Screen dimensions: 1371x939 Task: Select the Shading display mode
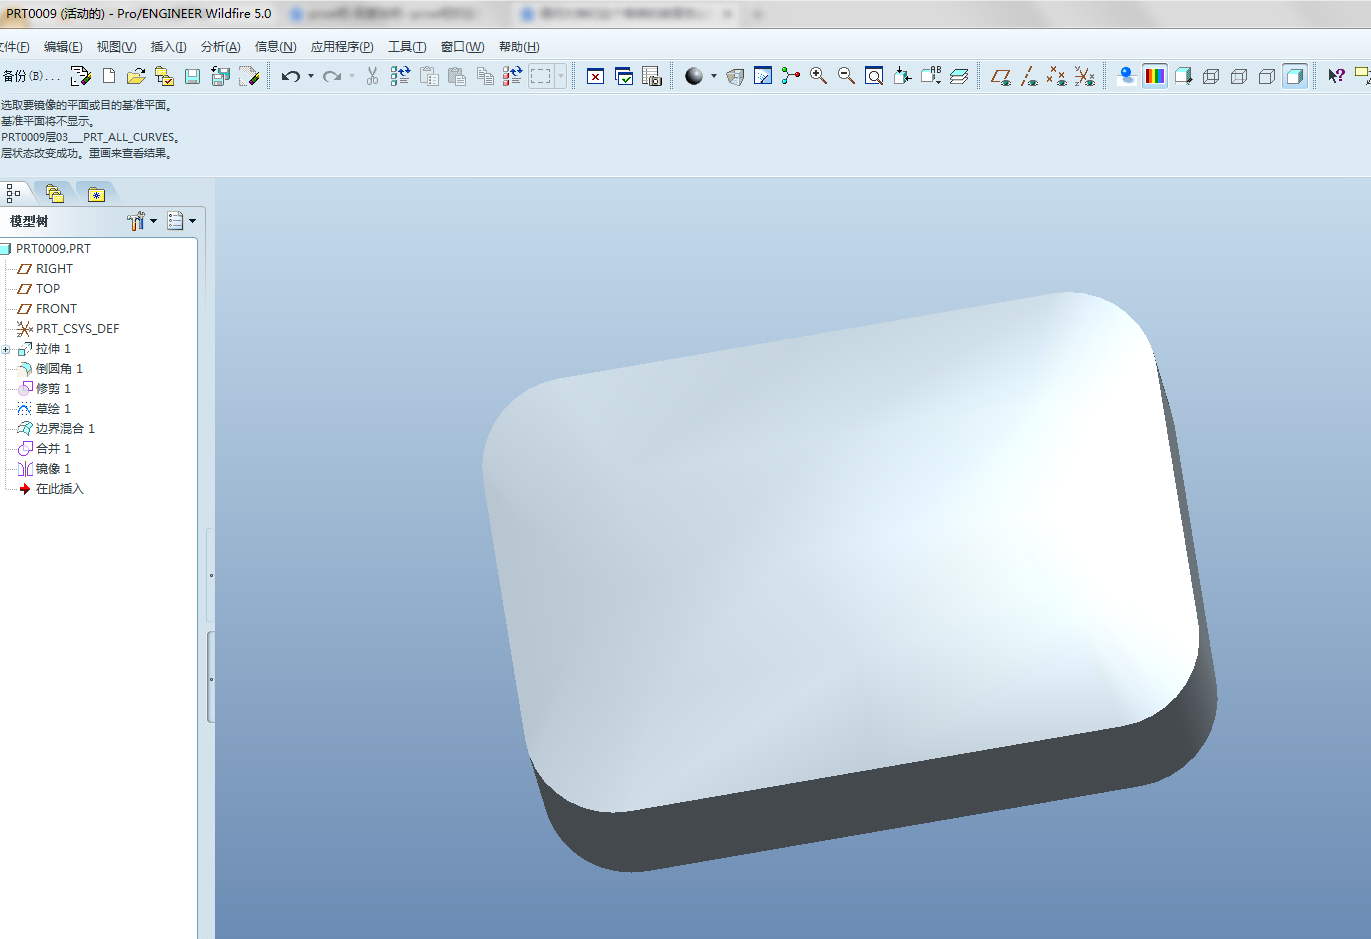1295,76
